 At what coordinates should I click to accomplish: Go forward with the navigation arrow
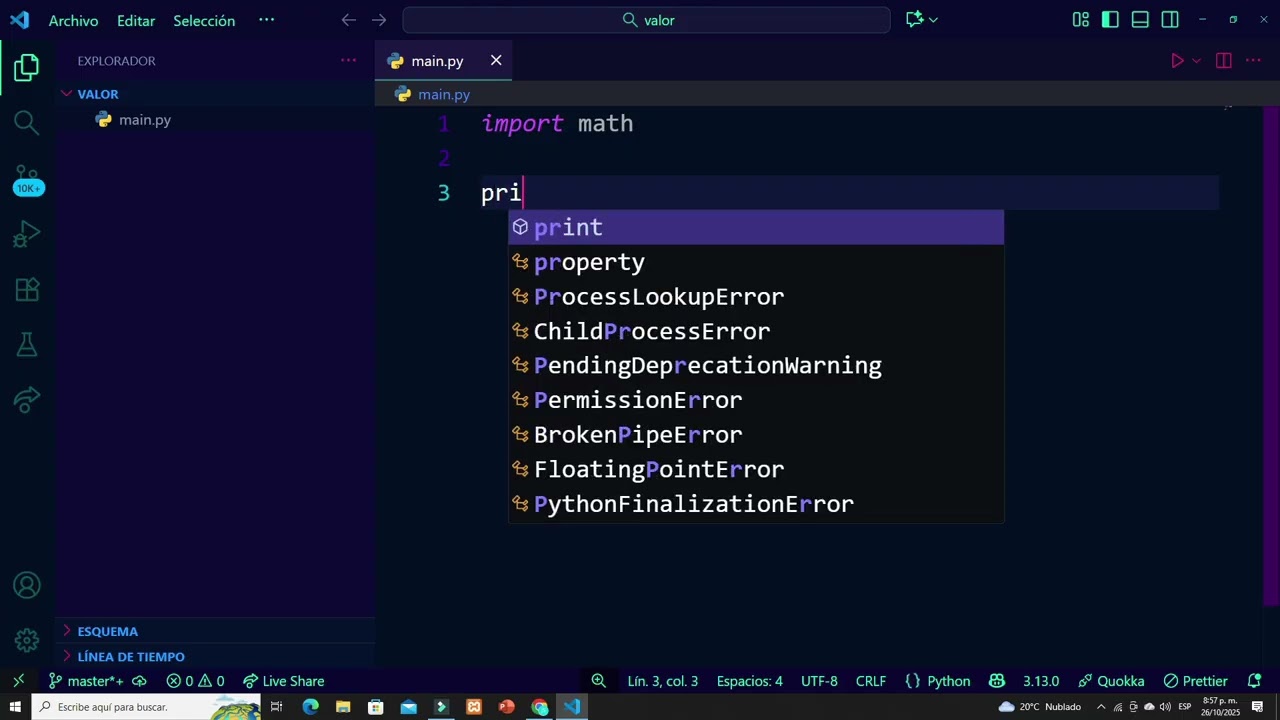coord(379,20)
